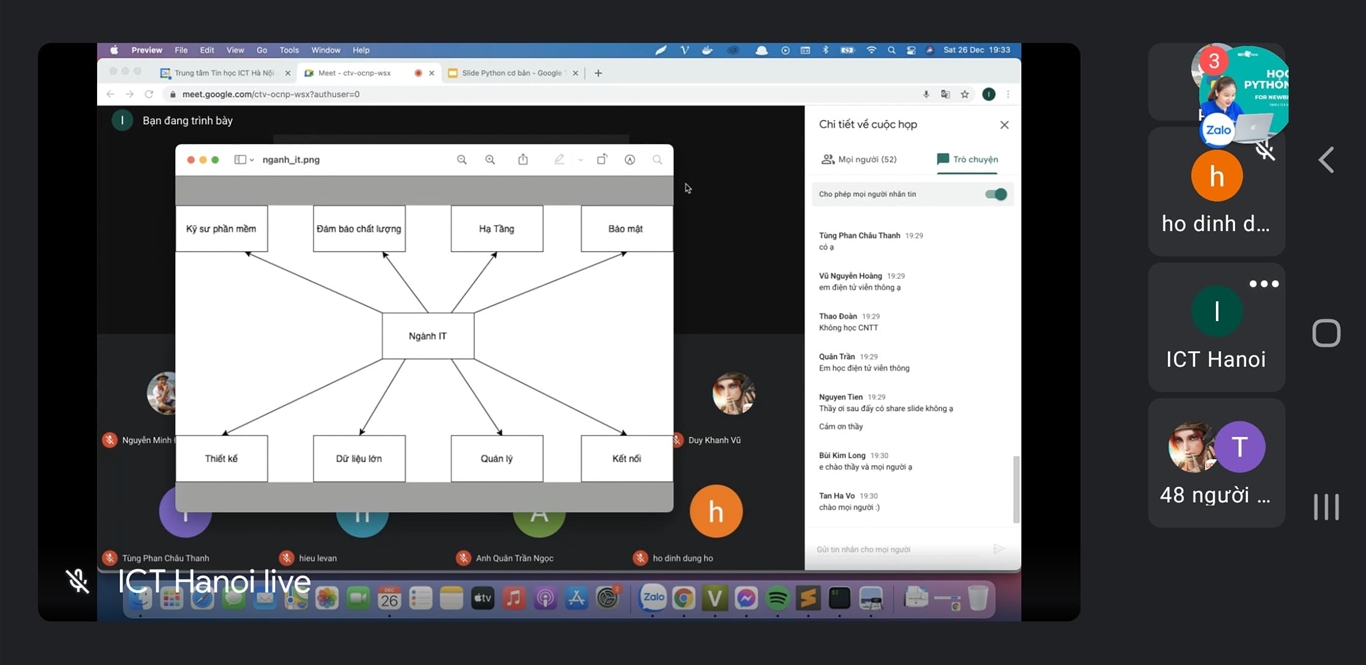
Task: Click the rotate icon in Preview toolbar
Action: (602, 160)
